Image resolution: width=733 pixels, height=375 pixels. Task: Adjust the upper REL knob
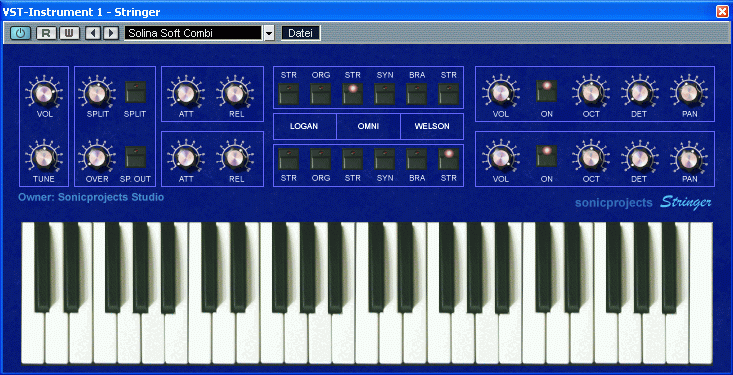click(x=236, y=94)
